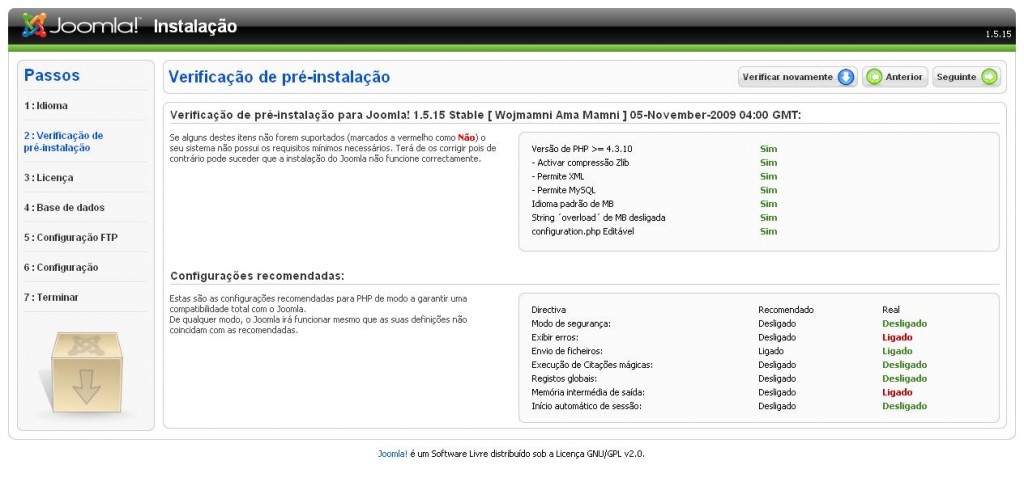Click the Passos sidebar heading
The height and width of the screenshot is (503, 1024).
click(x=52, y=75)
